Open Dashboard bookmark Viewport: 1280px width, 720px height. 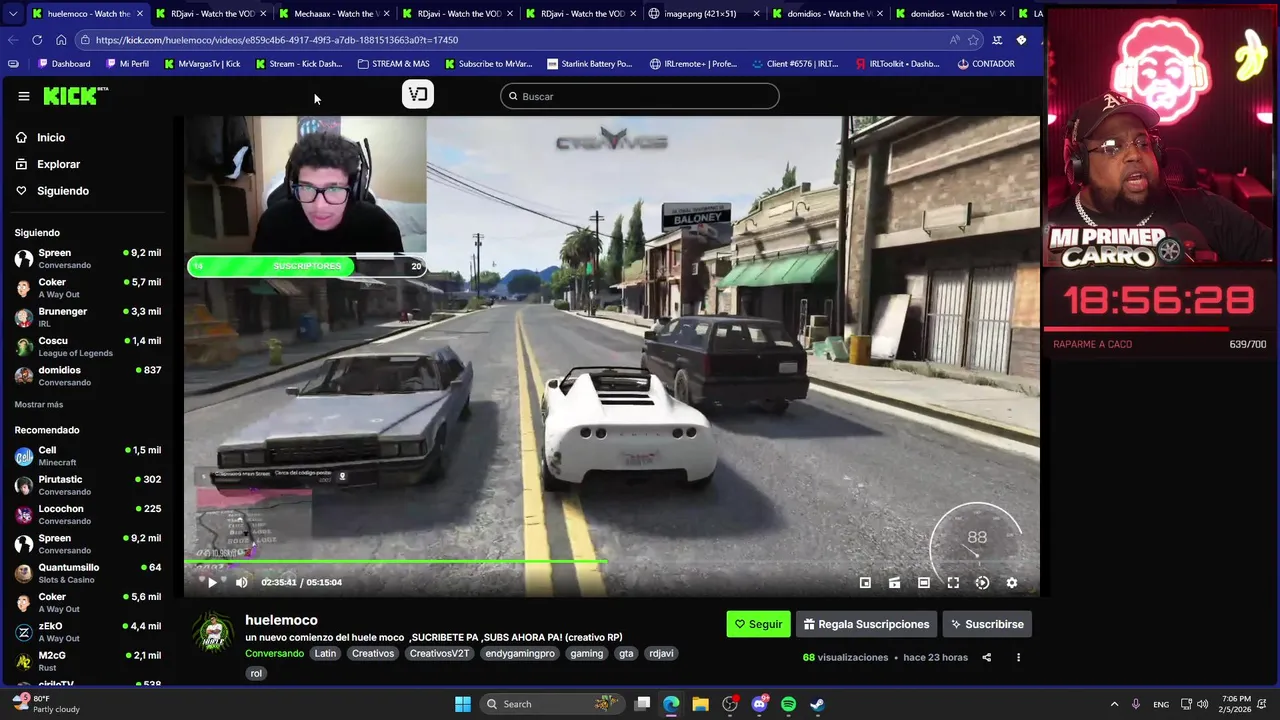(64, 64)
